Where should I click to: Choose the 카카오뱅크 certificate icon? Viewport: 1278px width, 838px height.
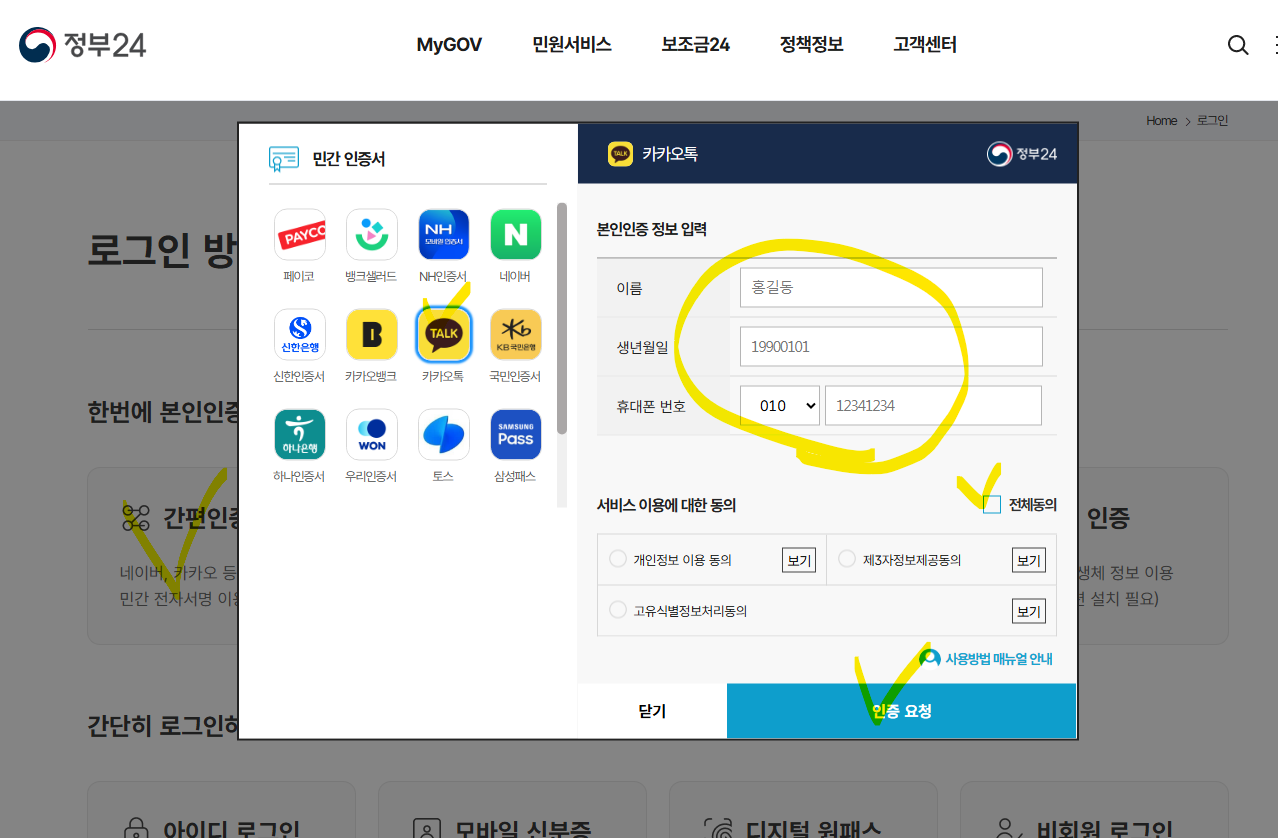click(x=371, y=334)
